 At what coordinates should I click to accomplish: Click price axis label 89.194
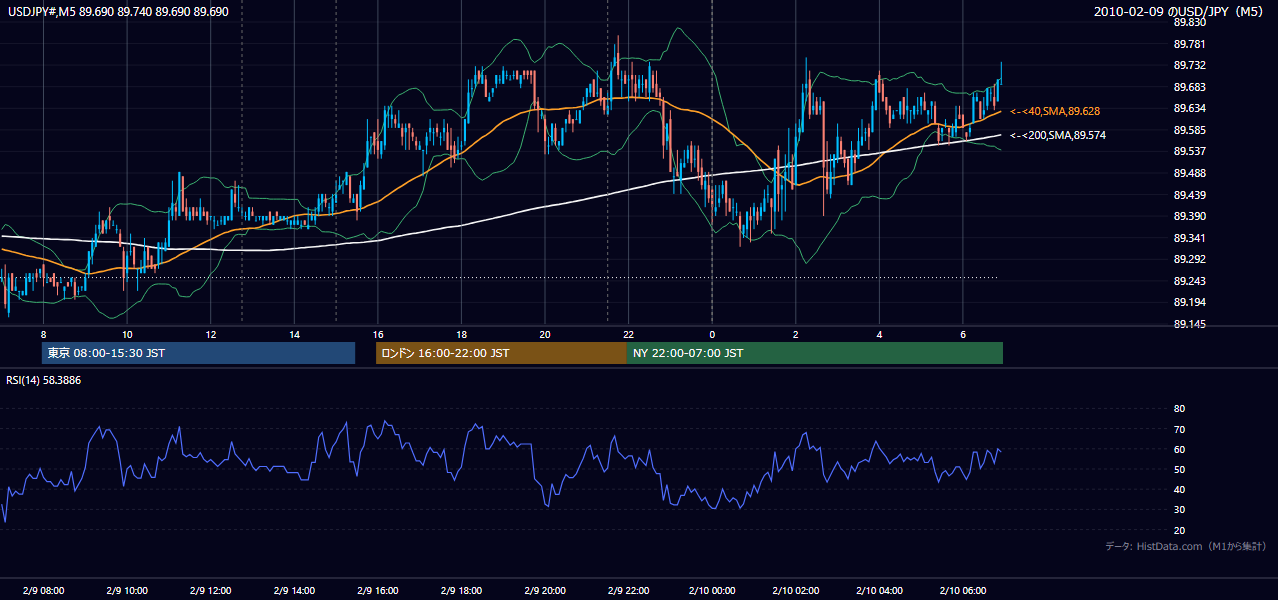[x=1190, y=302]
